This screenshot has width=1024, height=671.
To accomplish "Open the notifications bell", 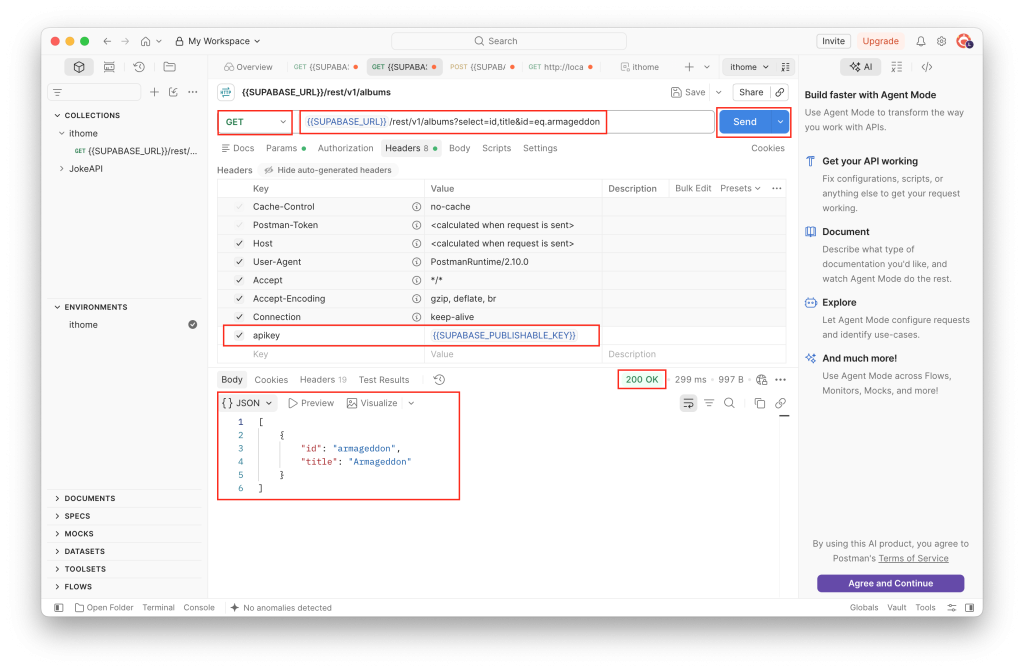I will (920, 41).
